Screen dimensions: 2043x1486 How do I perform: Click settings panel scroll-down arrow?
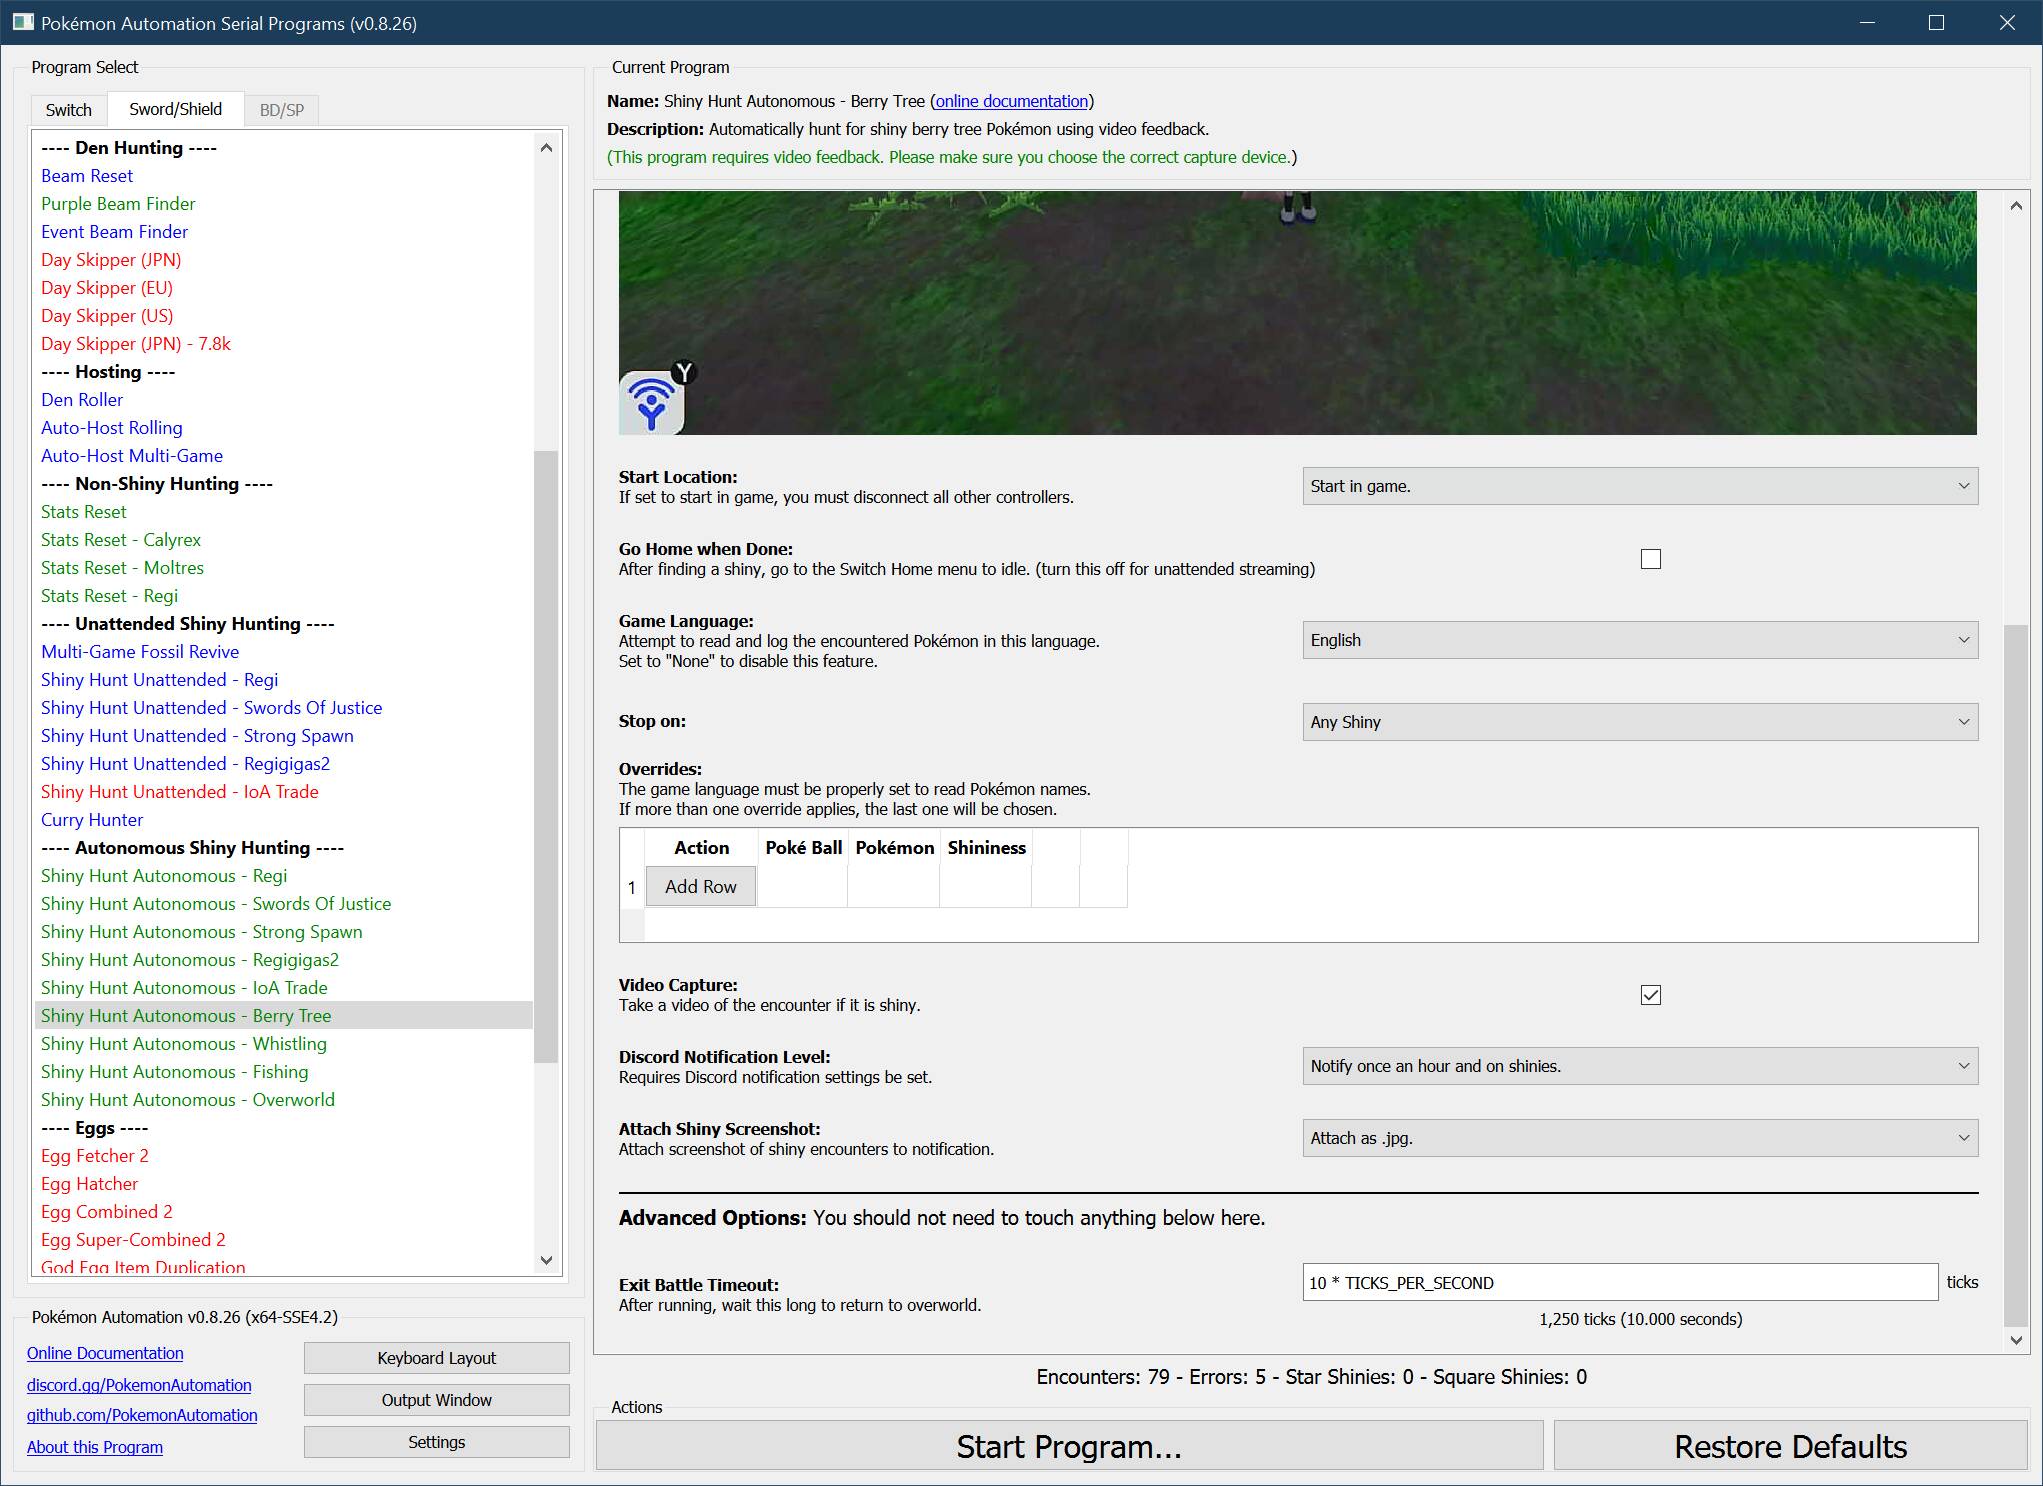2016,1340
